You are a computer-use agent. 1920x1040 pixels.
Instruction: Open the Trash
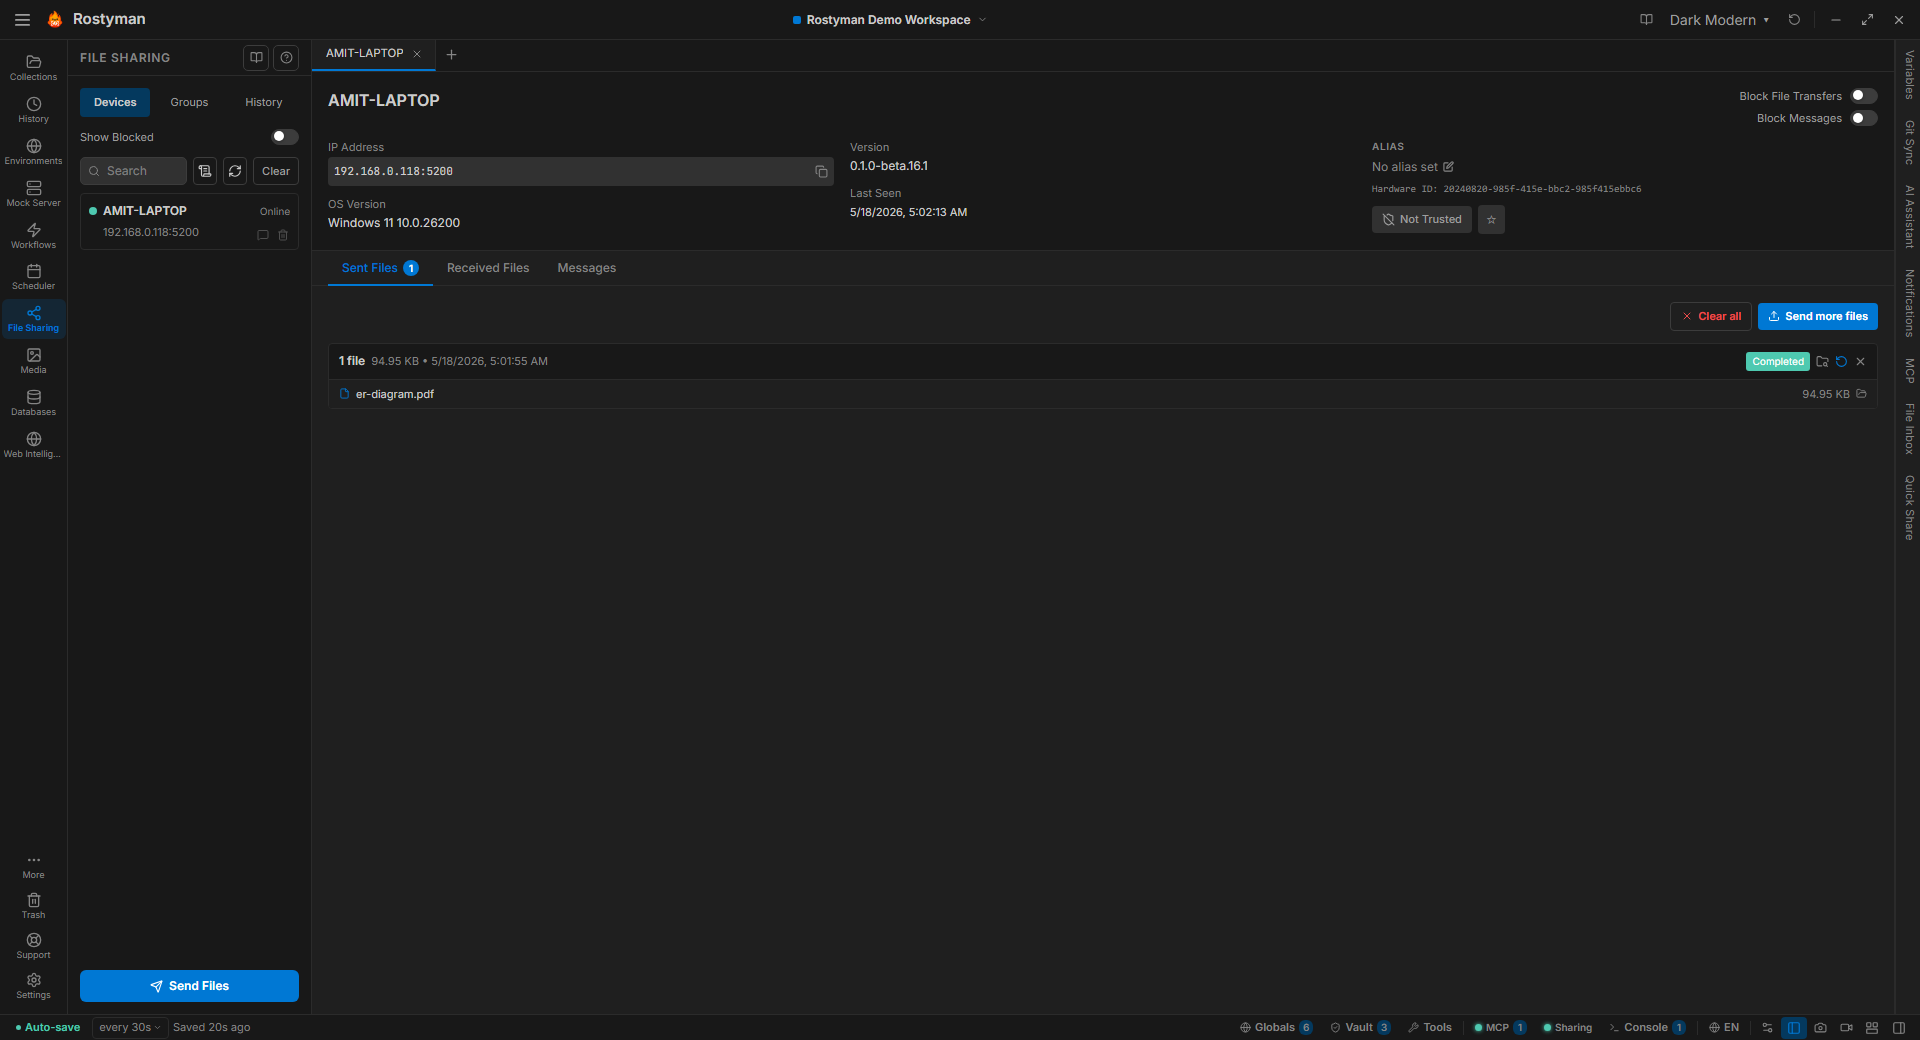(x=33, y=905)
